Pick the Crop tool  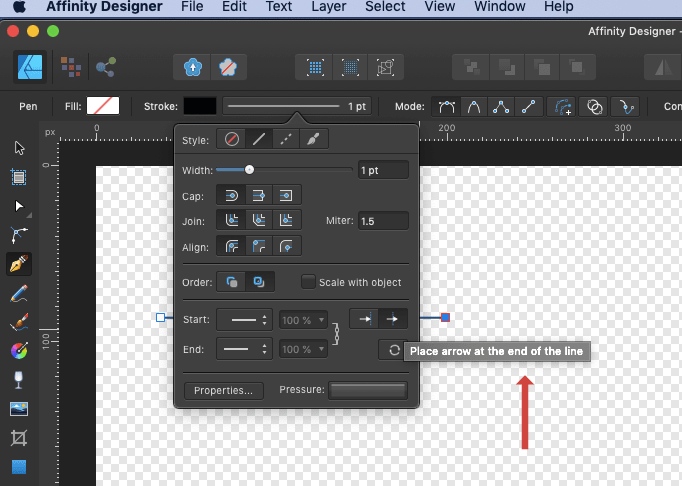point(19,438)
